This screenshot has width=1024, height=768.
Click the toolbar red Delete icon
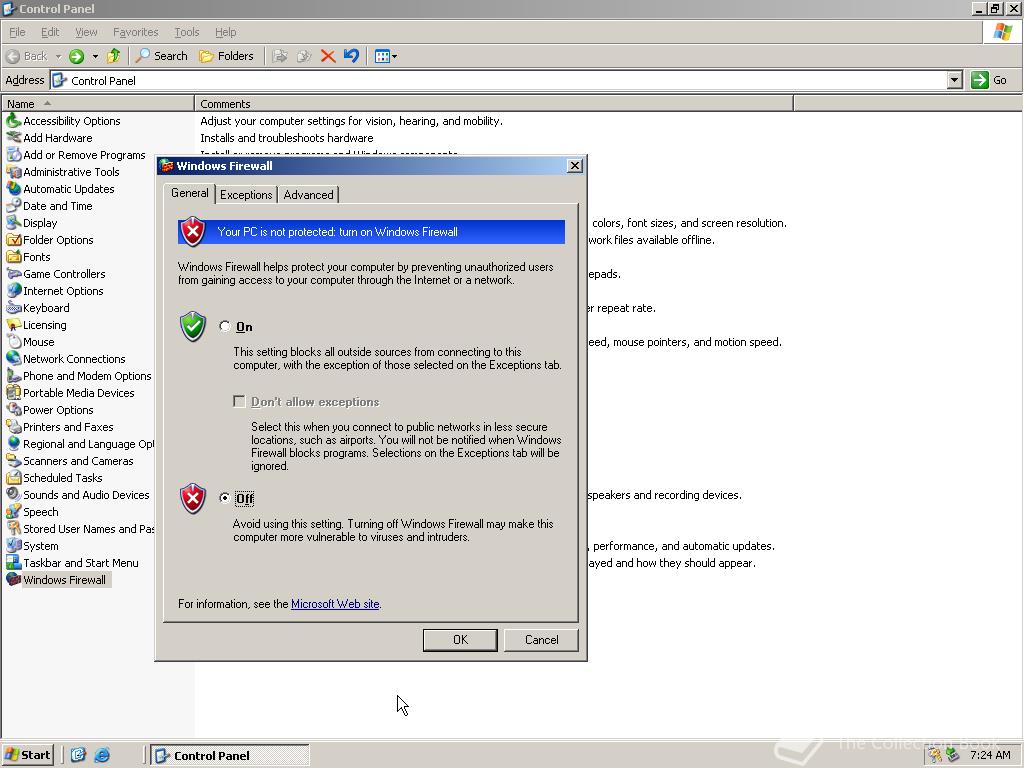tap(328, 56)
